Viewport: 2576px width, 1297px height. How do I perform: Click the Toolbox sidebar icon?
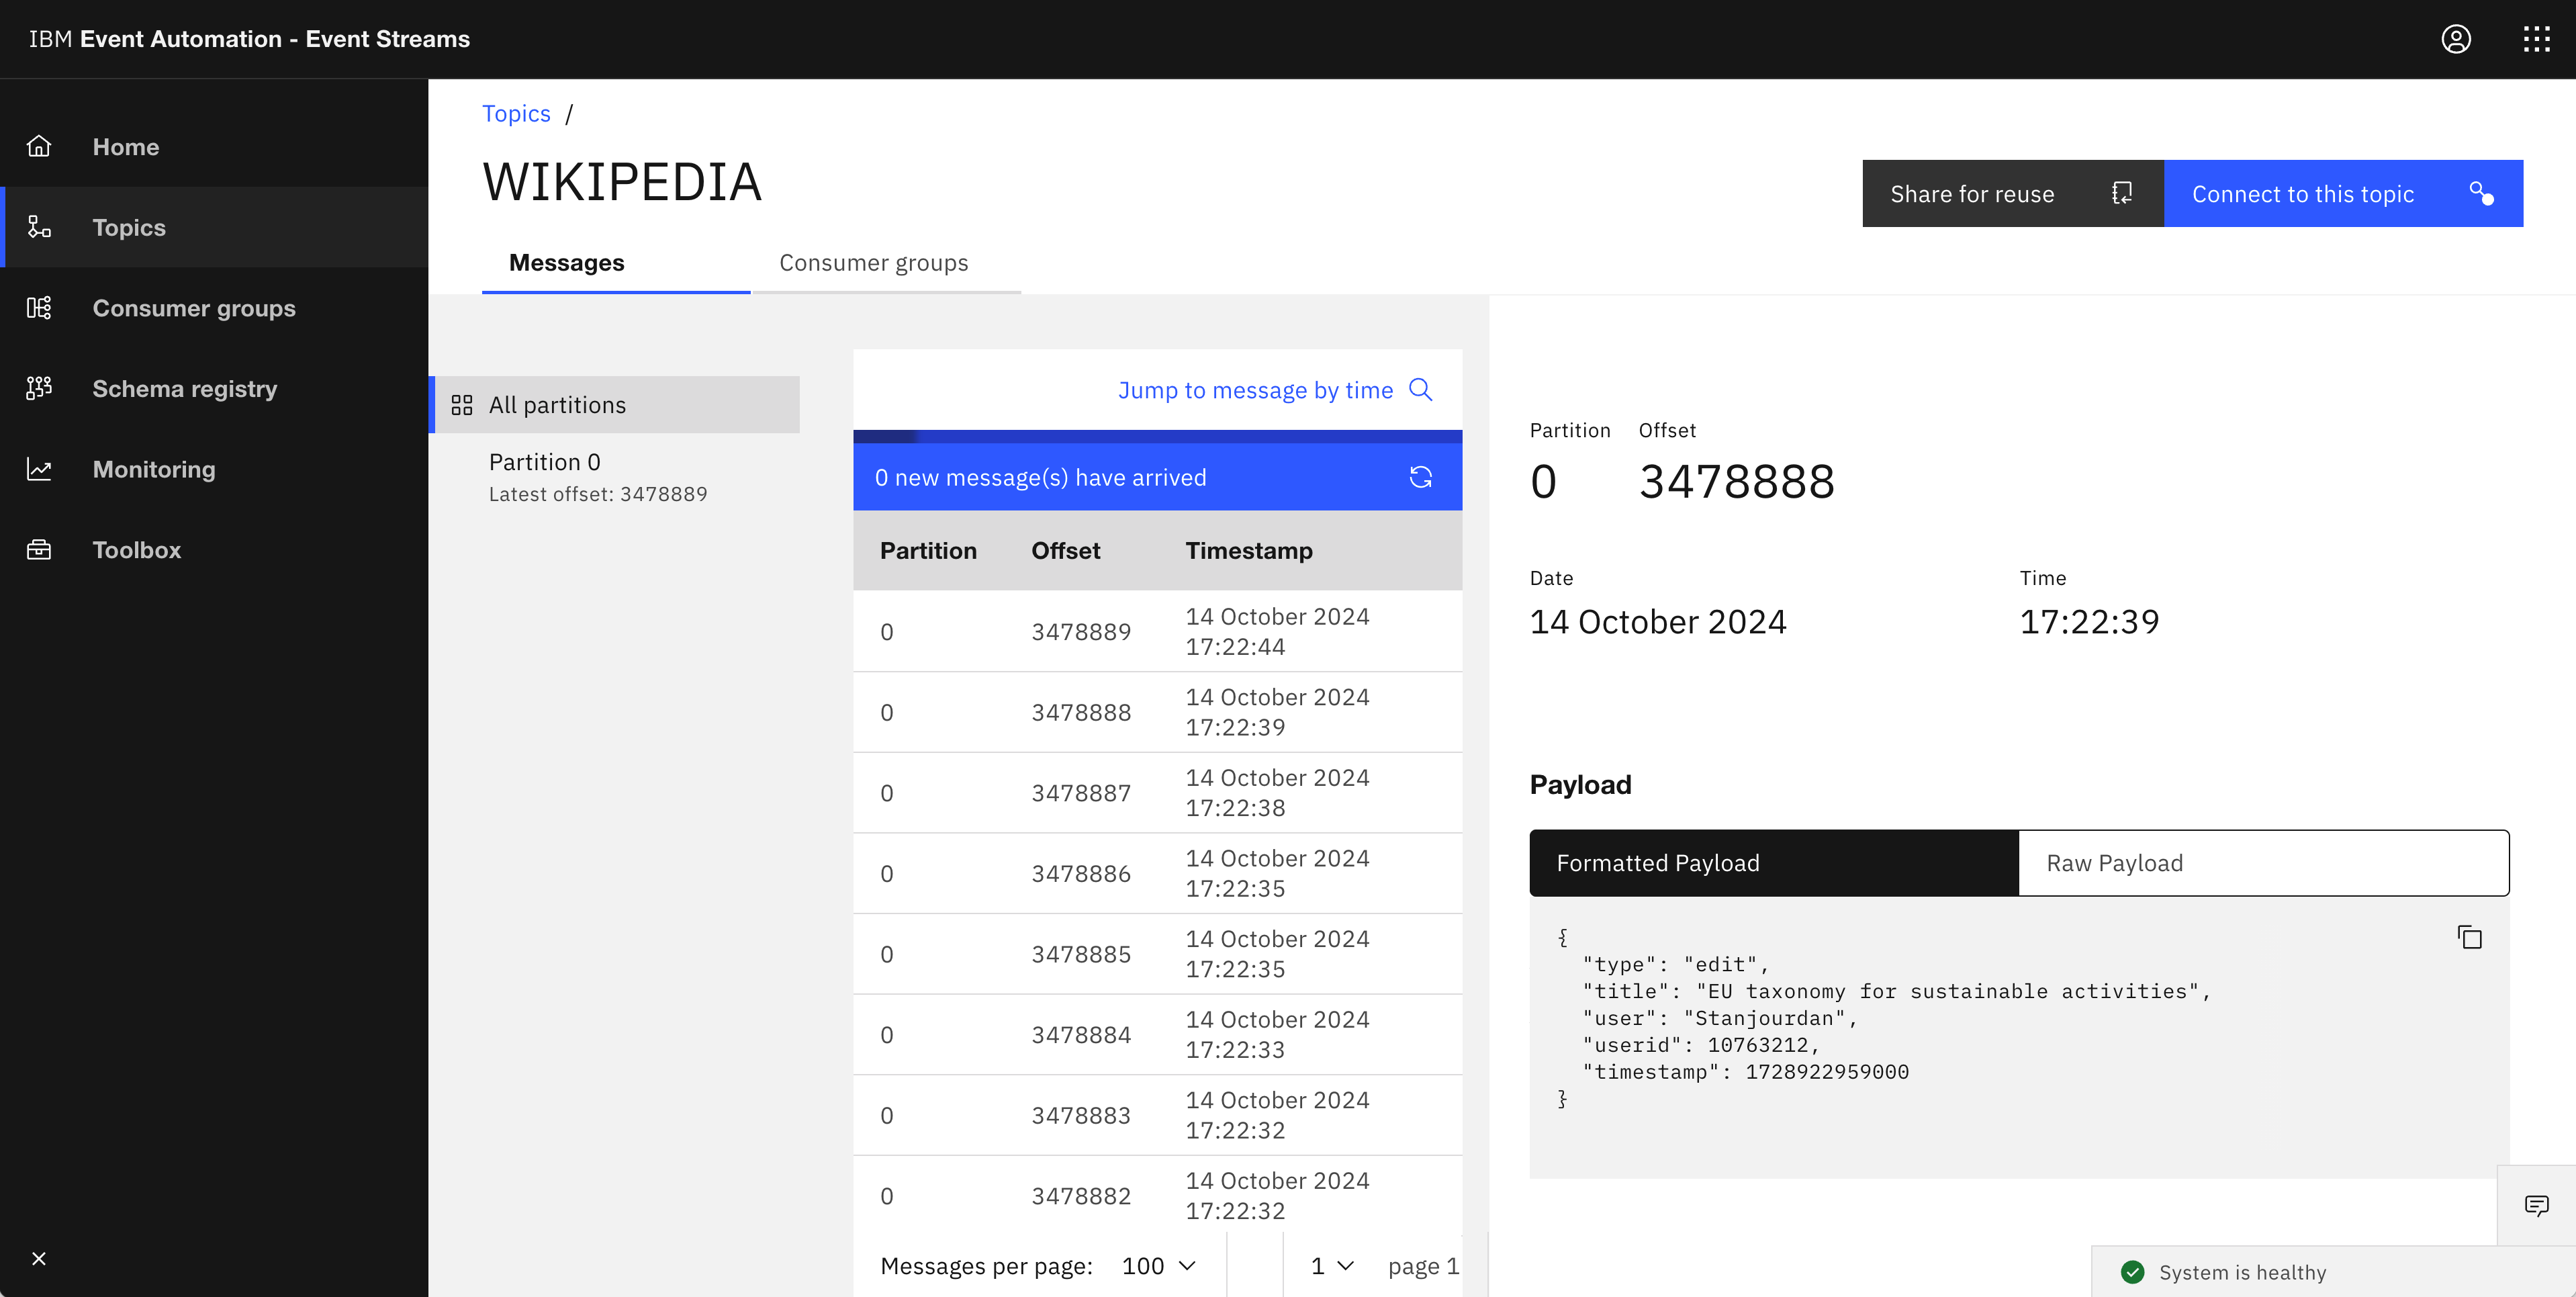pos(39,550)
